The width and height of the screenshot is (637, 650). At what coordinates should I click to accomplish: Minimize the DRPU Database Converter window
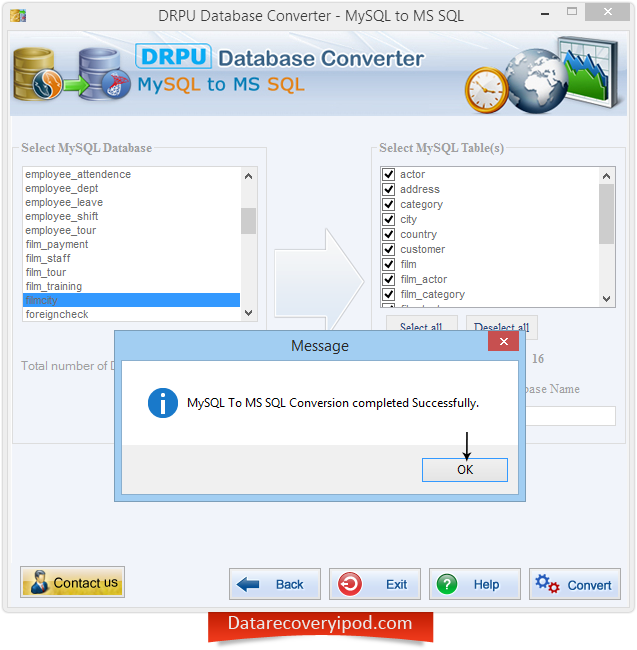[x=545, y=13]
